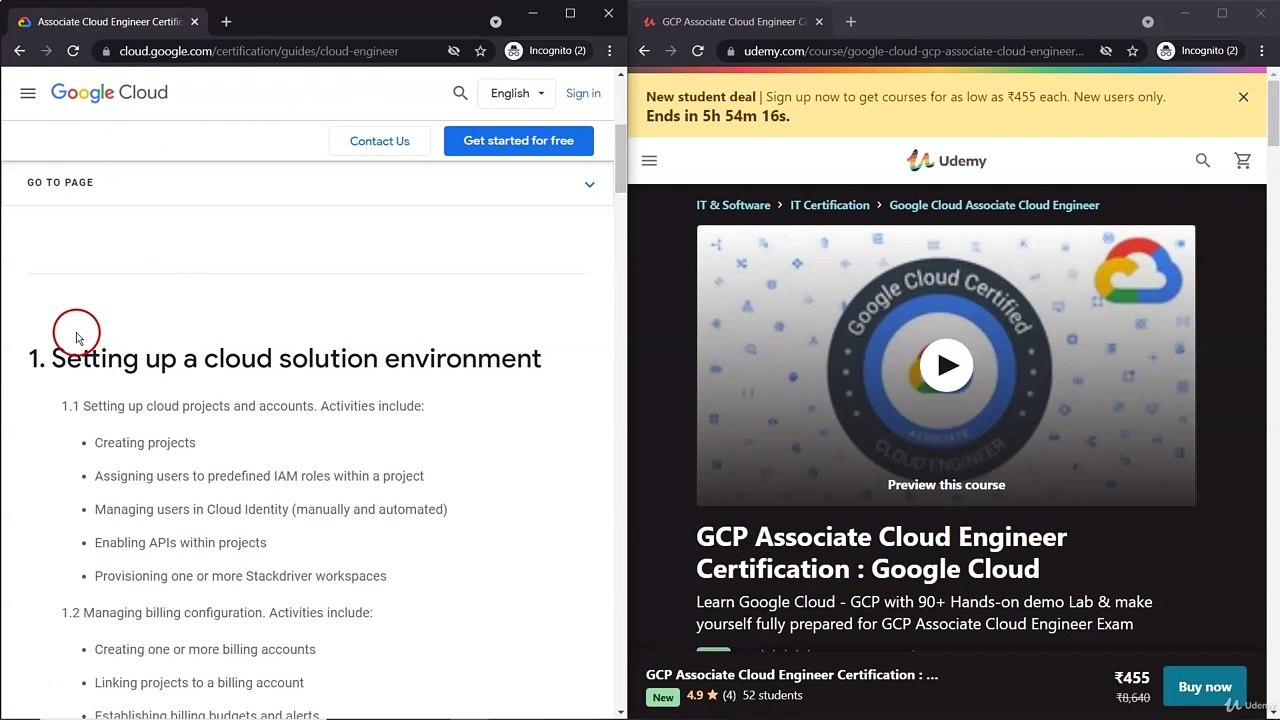1280x720 pixels.
Task: Play the course preview video
Action: (x=946, y=366)
